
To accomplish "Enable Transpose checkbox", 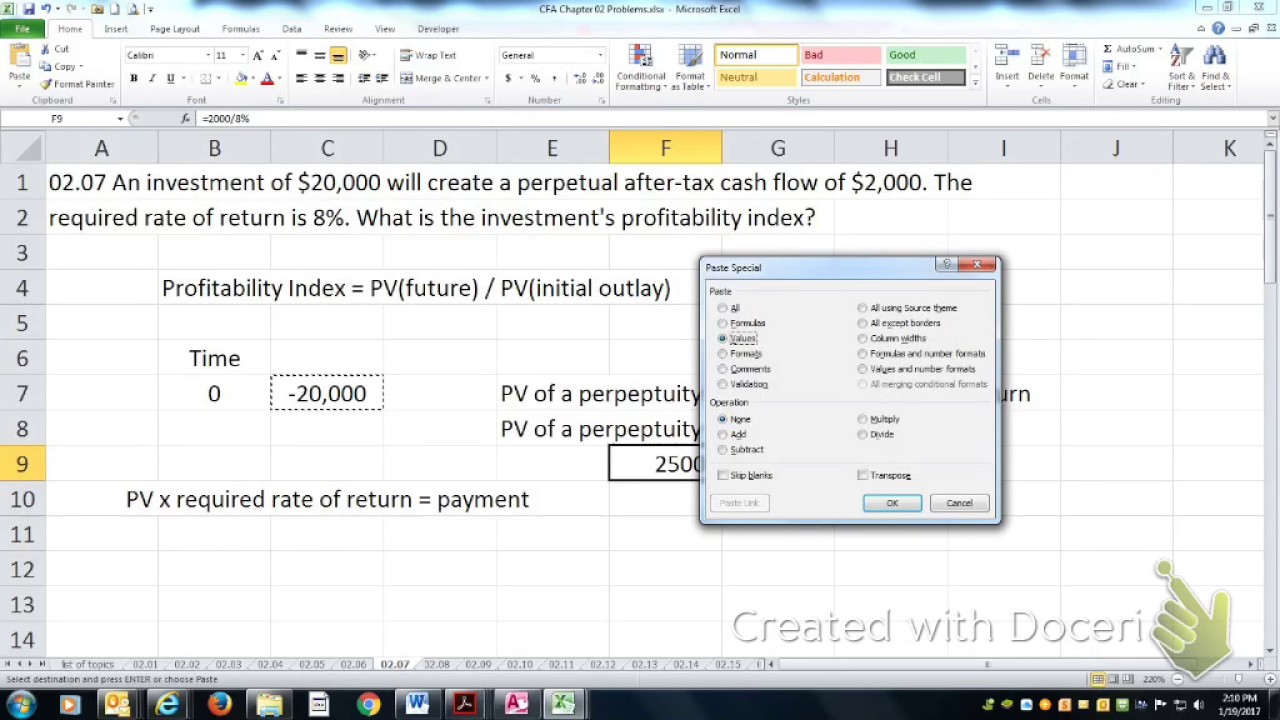I will click(x=863, y=475).
